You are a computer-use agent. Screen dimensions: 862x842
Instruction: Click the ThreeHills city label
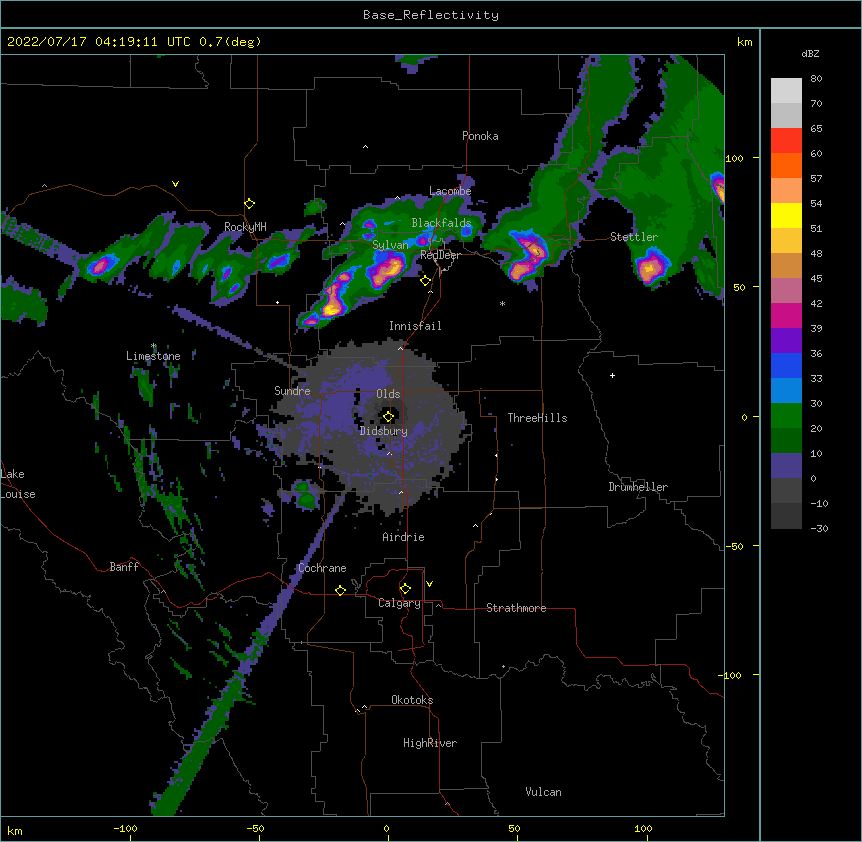point(537,418)
